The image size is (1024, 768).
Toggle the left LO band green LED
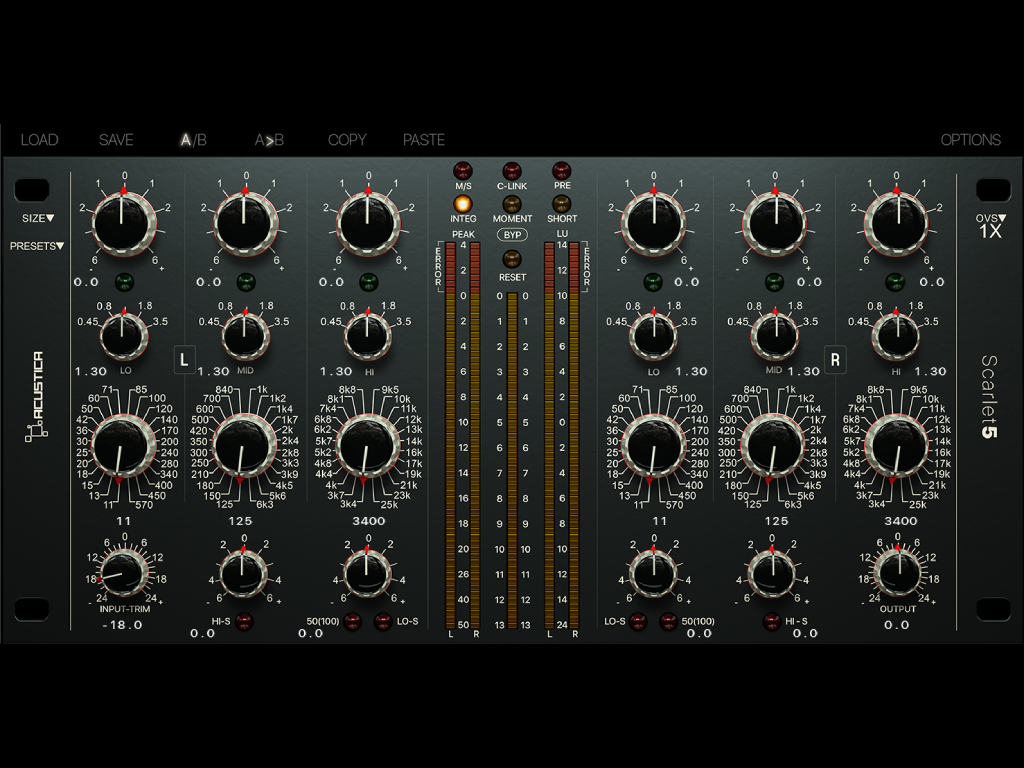[x=124, y=282]
